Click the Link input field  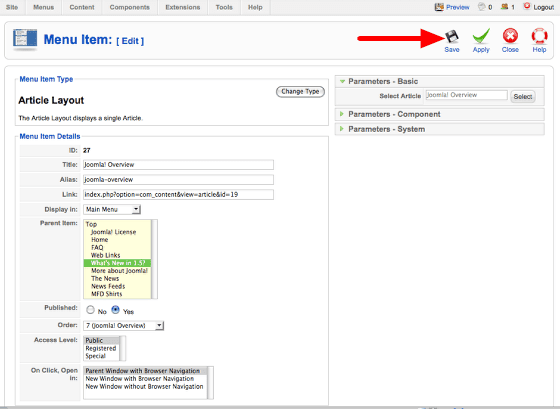pyautogui.click(x=178, y=195)
